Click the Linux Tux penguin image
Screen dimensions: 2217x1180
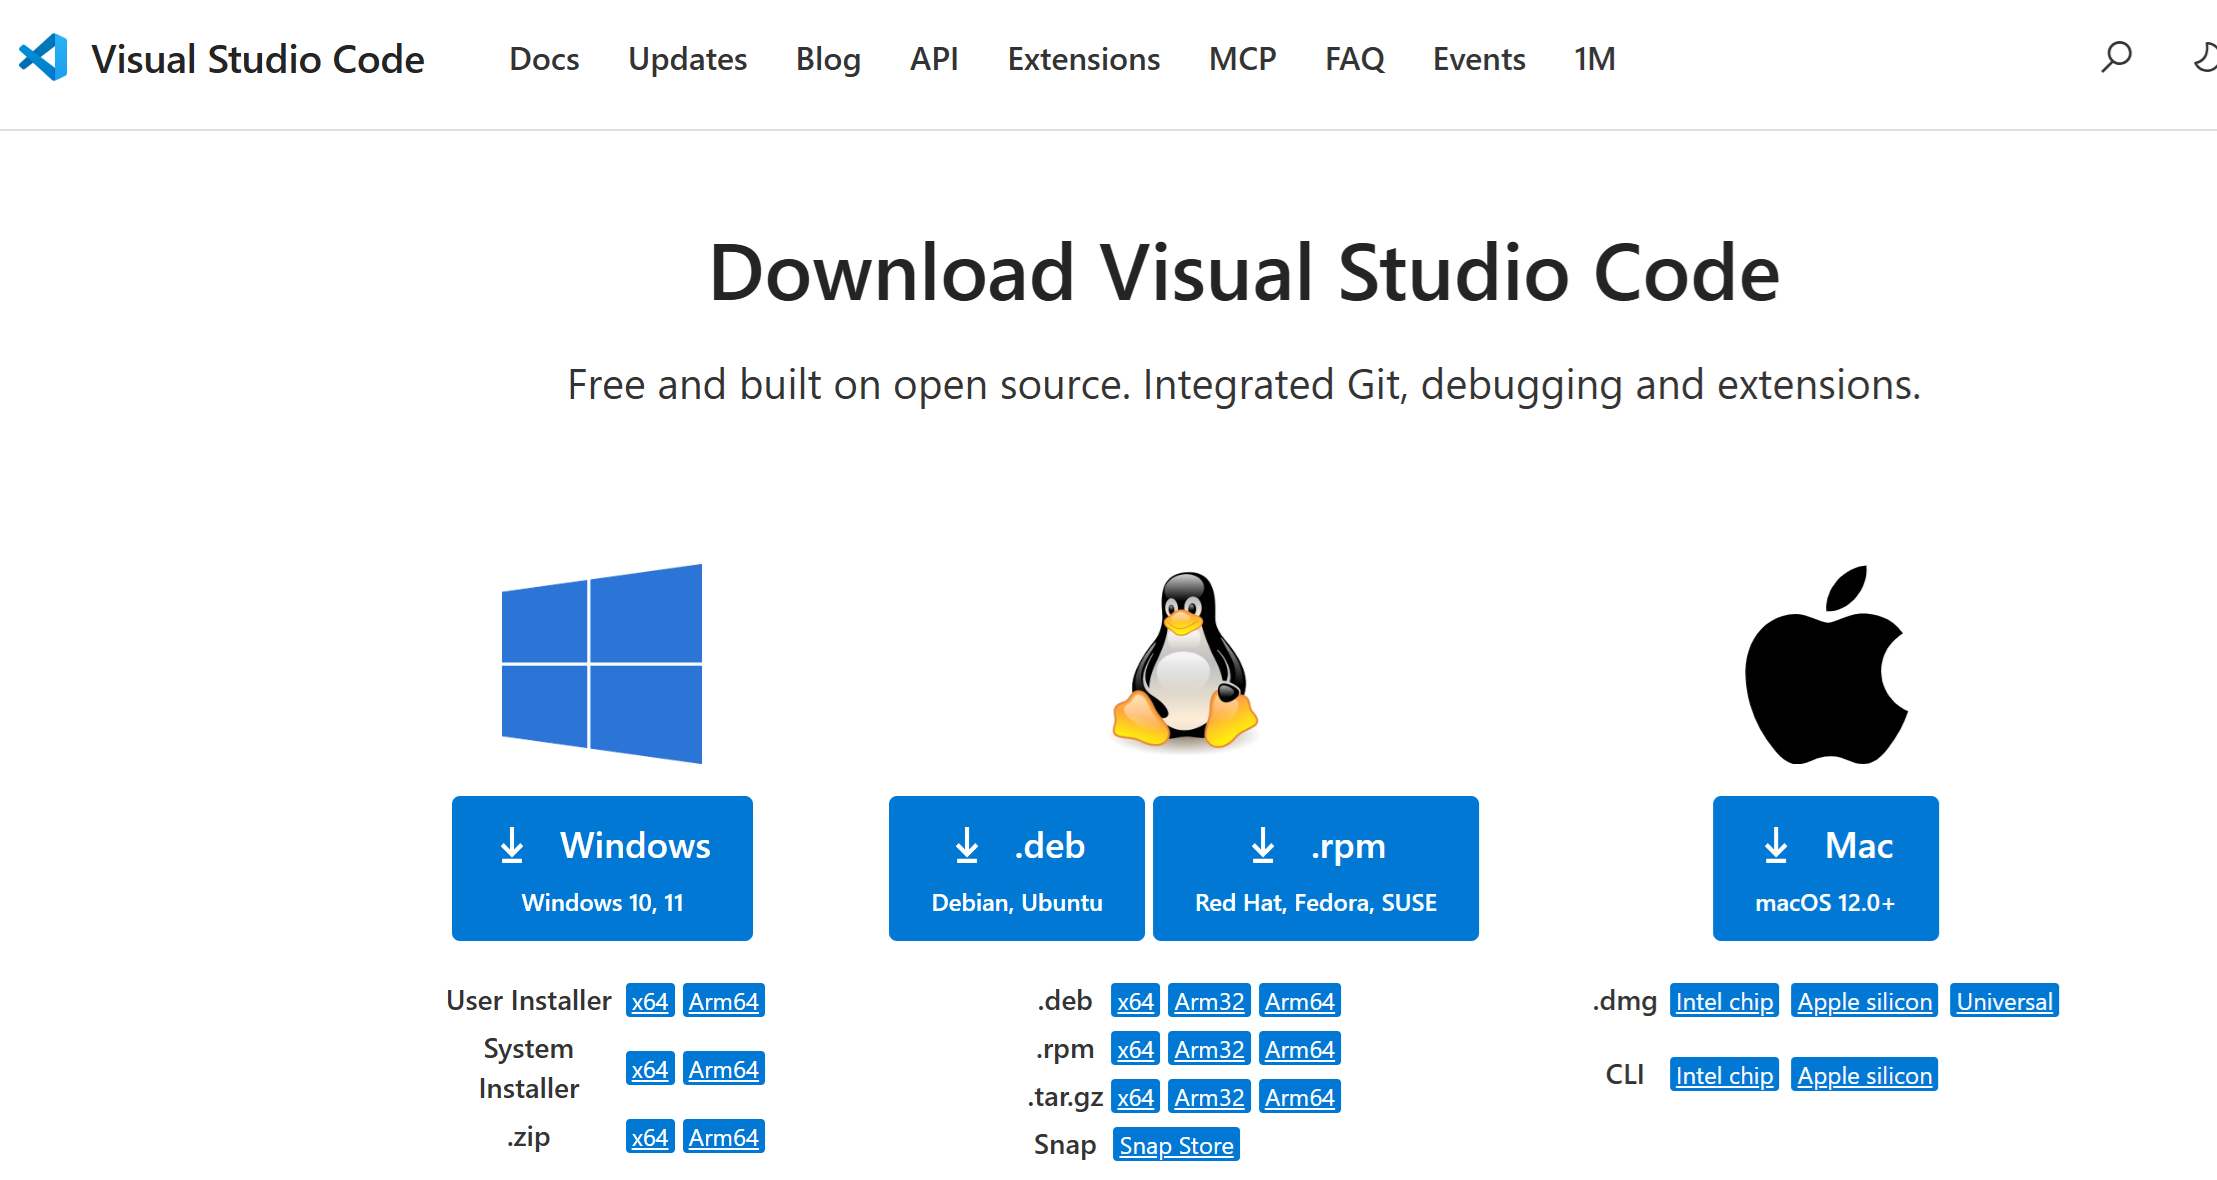1185,660
